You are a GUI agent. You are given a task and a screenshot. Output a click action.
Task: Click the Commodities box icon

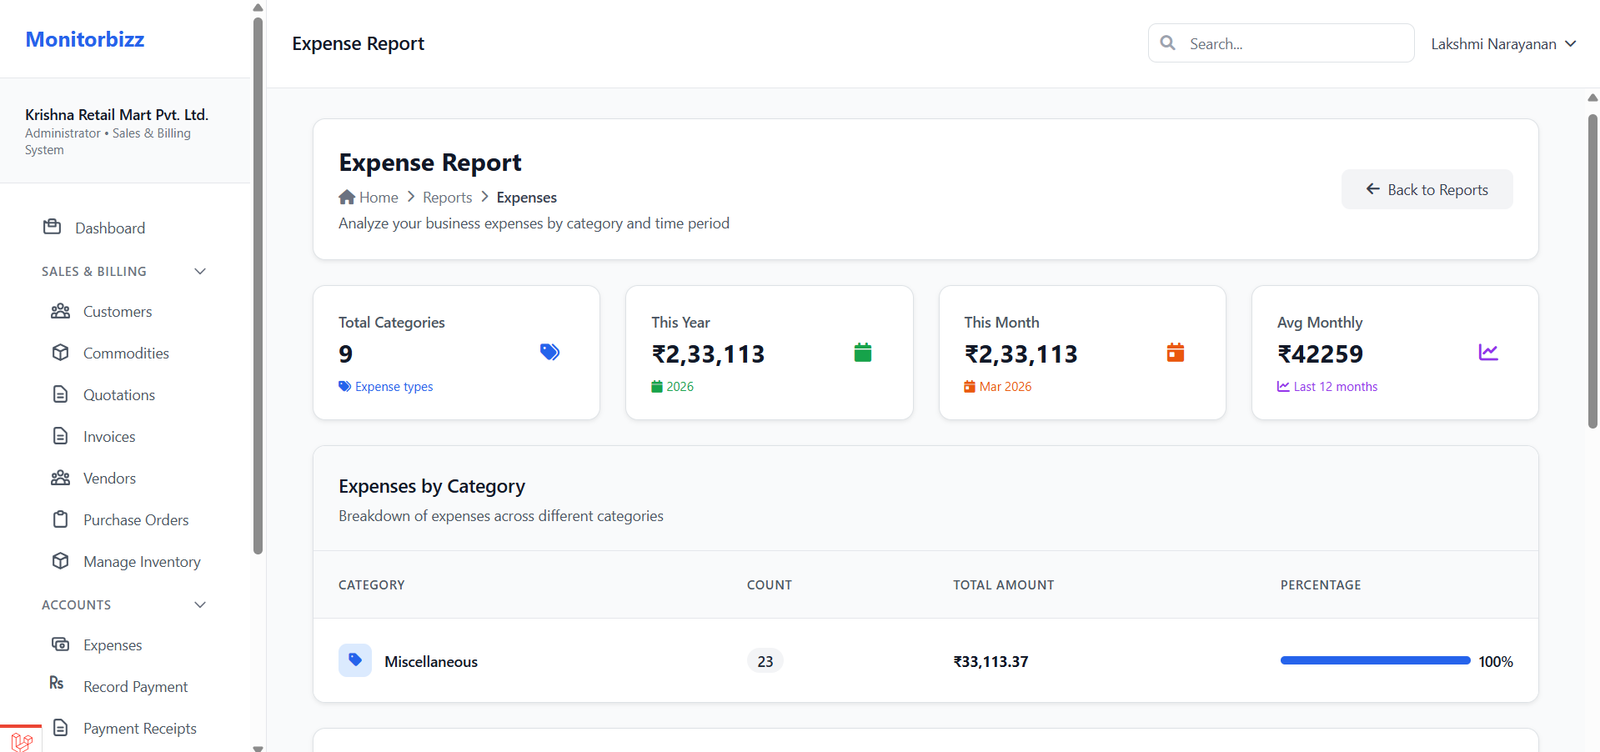(x=60, y=353)
